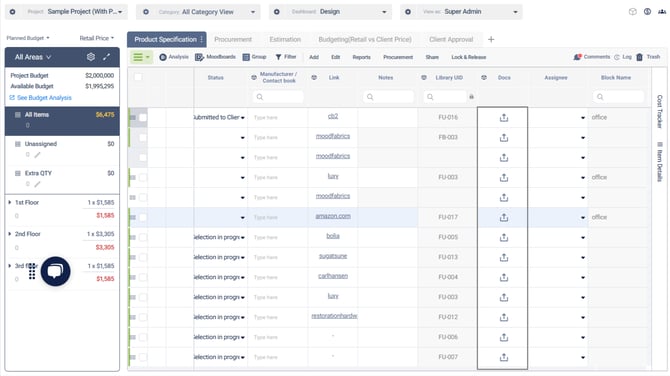Open the Retail Price dropdown
This screenshot has width=670, height=376.
(97, 38)
